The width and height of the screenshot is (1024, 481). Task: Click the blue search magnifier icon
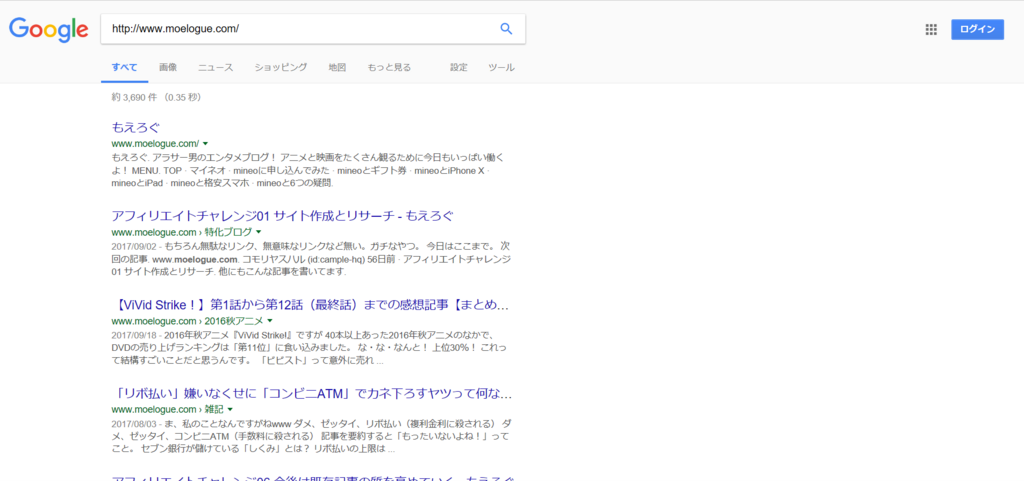pos(506,29)
